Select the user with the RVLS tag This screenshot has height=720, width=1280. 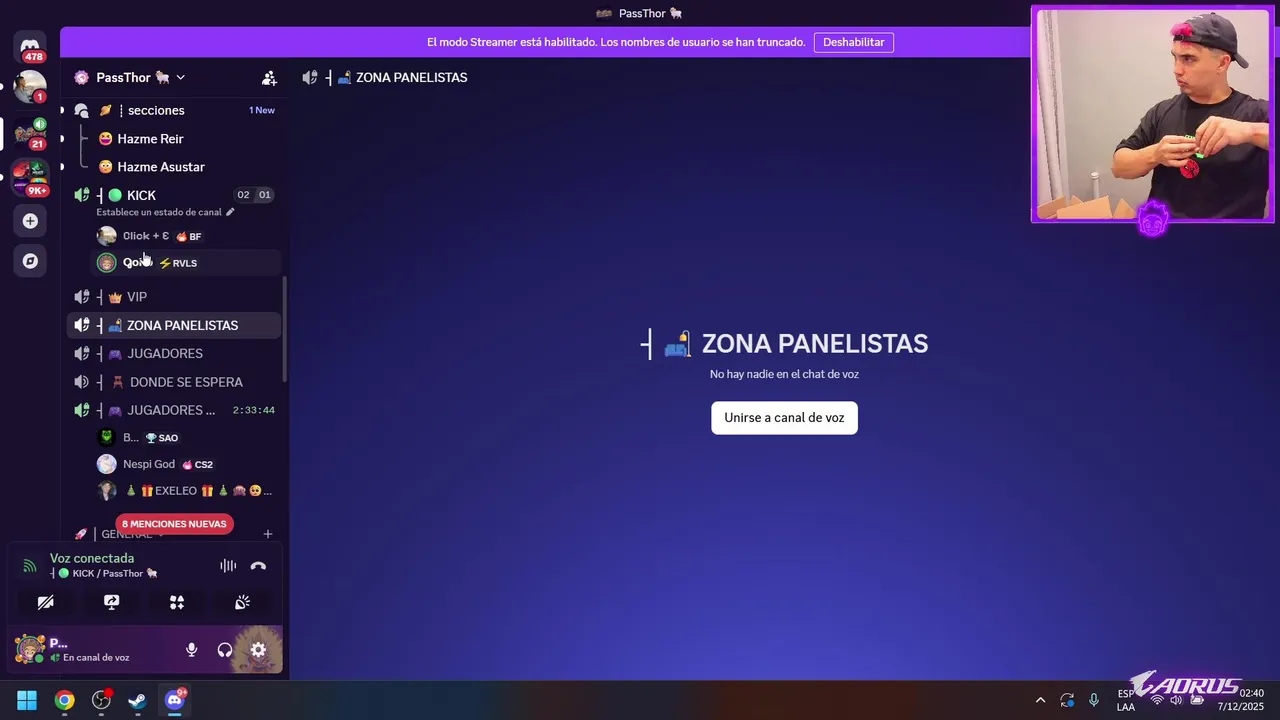pyautogui.click(x=185, y=263)
